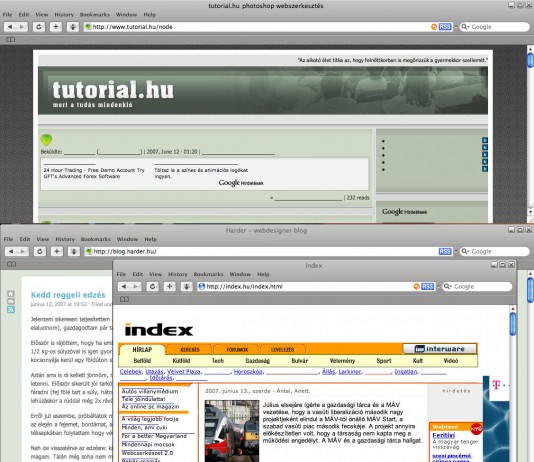The height and width of the screenshot is (462, 534).
Task: Click forward arrow in Index window toolbar
Action: (x=136, y=286)
